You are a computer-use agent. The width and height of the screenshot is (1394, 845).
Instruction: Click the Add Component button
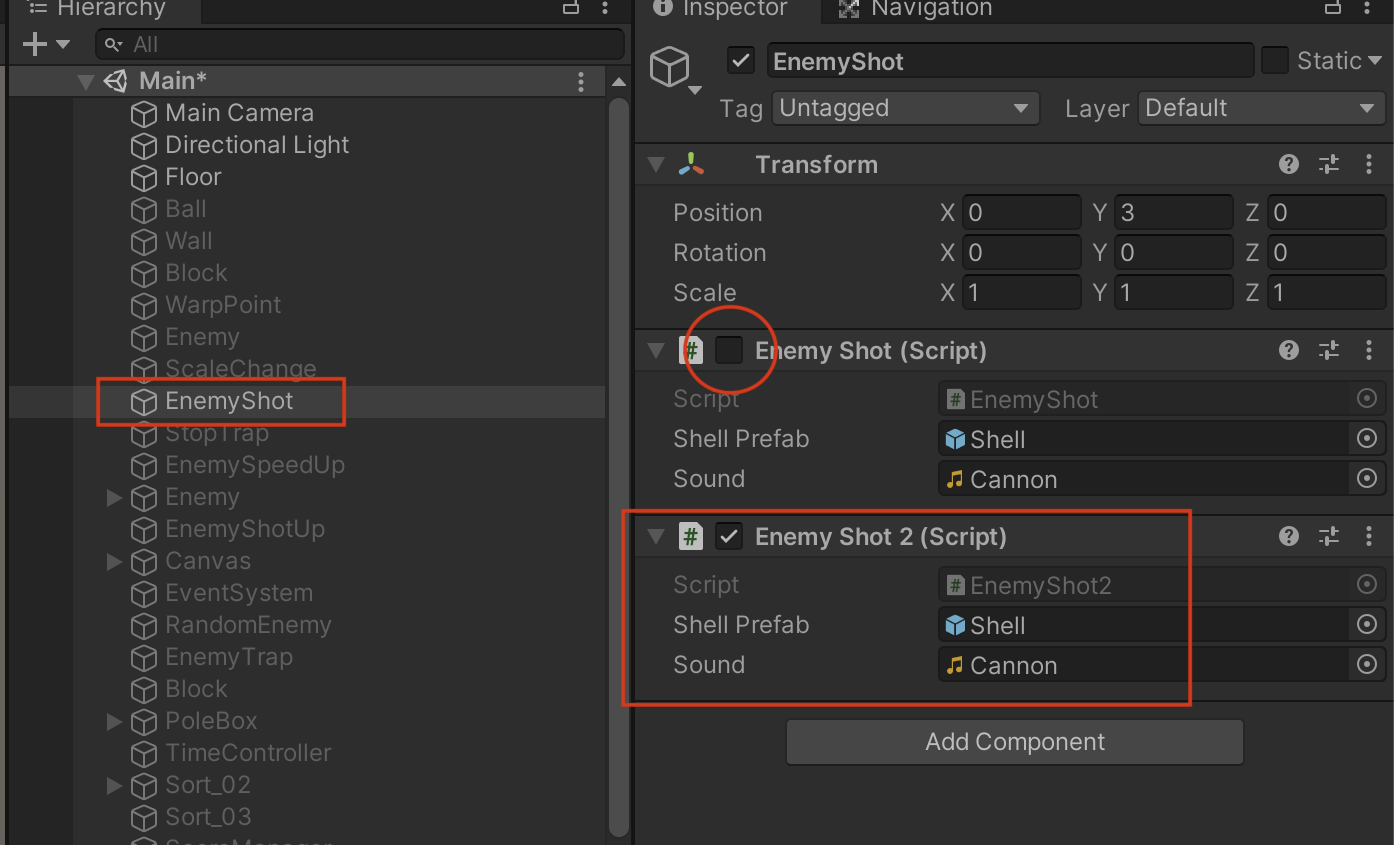point(1014,742)
